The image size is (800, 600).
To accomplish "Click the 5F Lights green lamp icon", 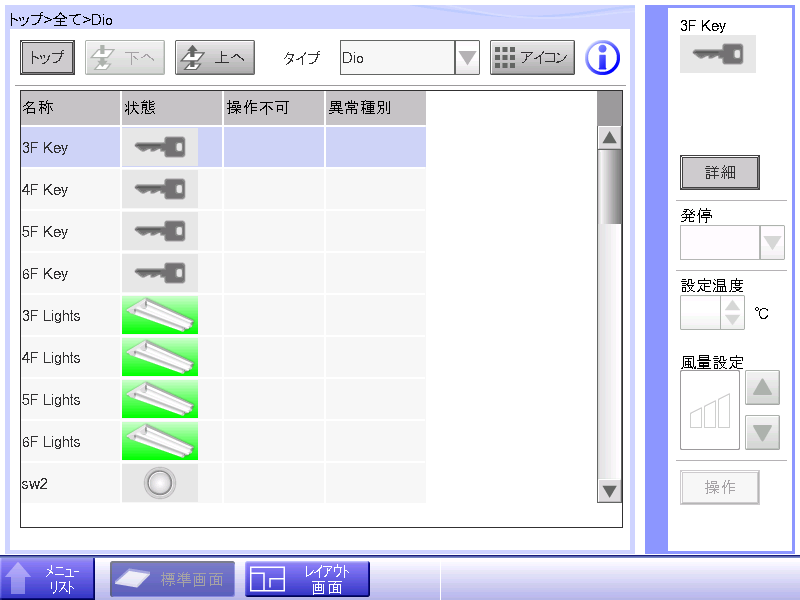I will point(160,399).
